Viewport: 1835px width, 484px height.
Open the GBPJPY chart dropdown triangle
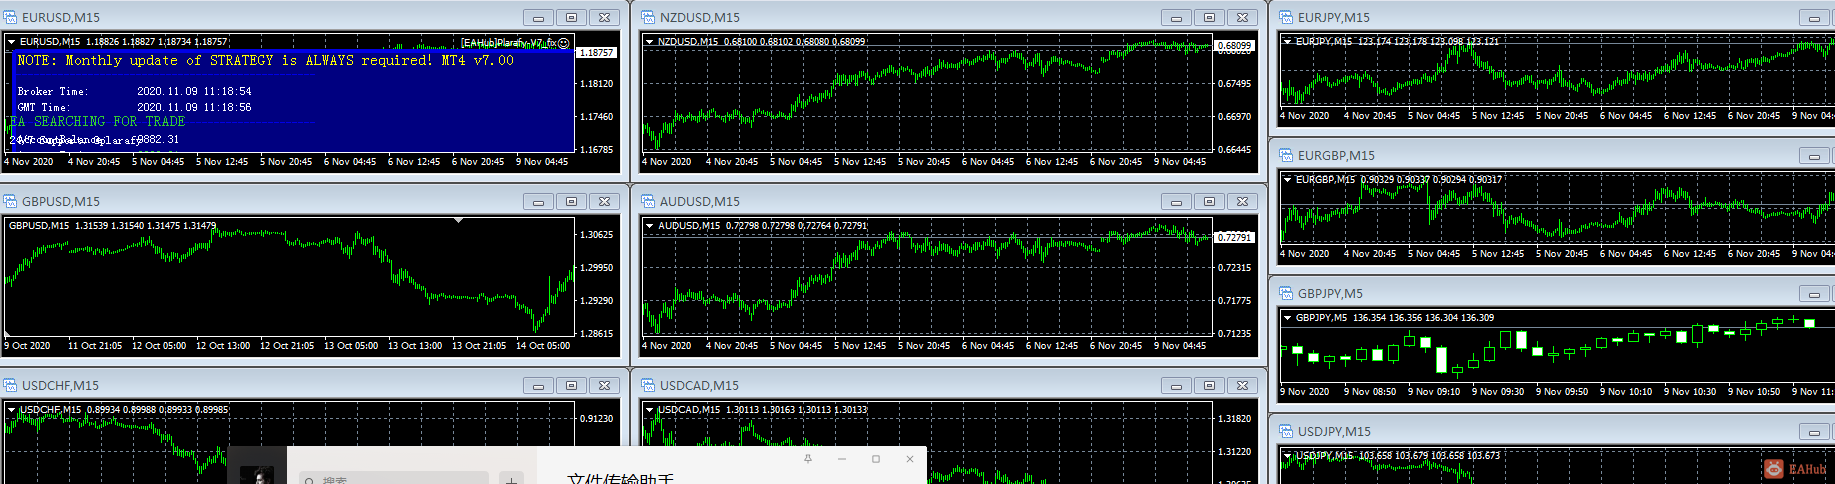pyautogui.click(x=1287, y=318)
